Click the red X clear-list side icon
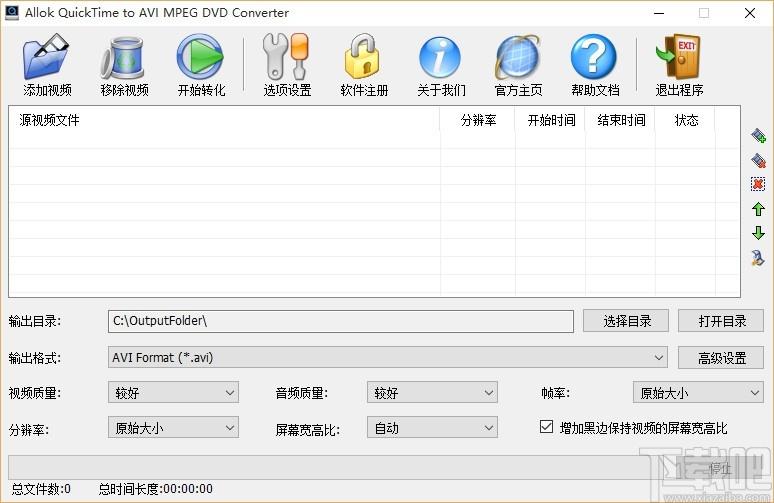Screen dimensions: 774x503 pos(758,184)
